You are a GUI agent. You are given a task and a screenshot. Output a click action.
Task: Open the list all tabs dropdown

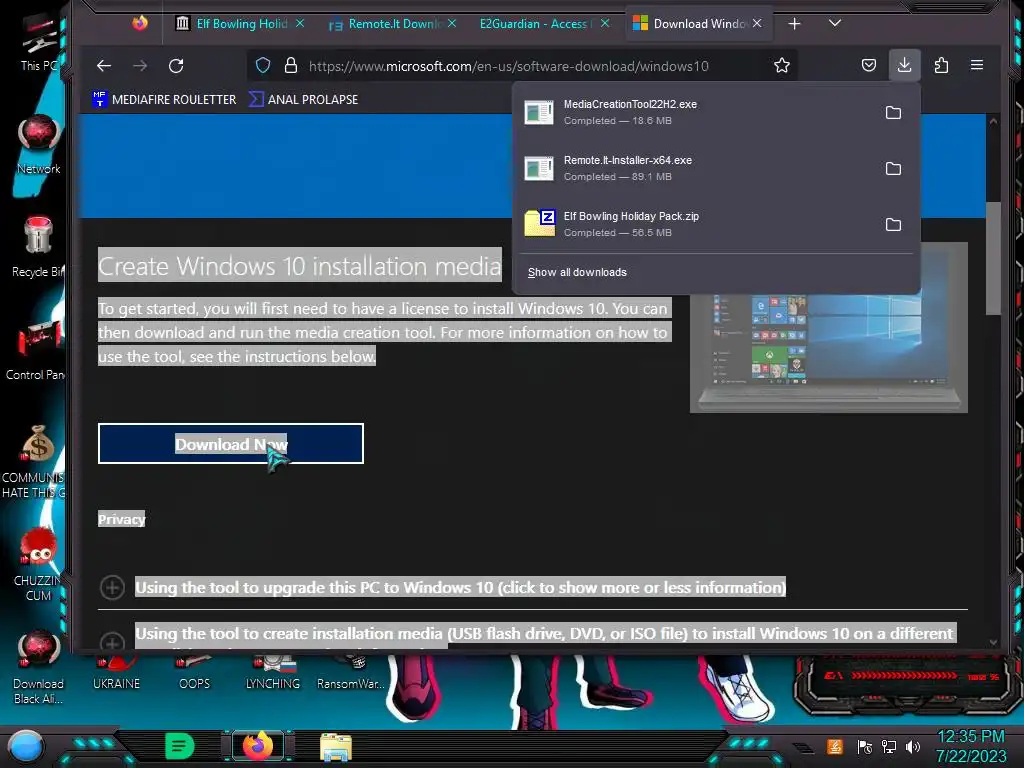pos(835,24)
